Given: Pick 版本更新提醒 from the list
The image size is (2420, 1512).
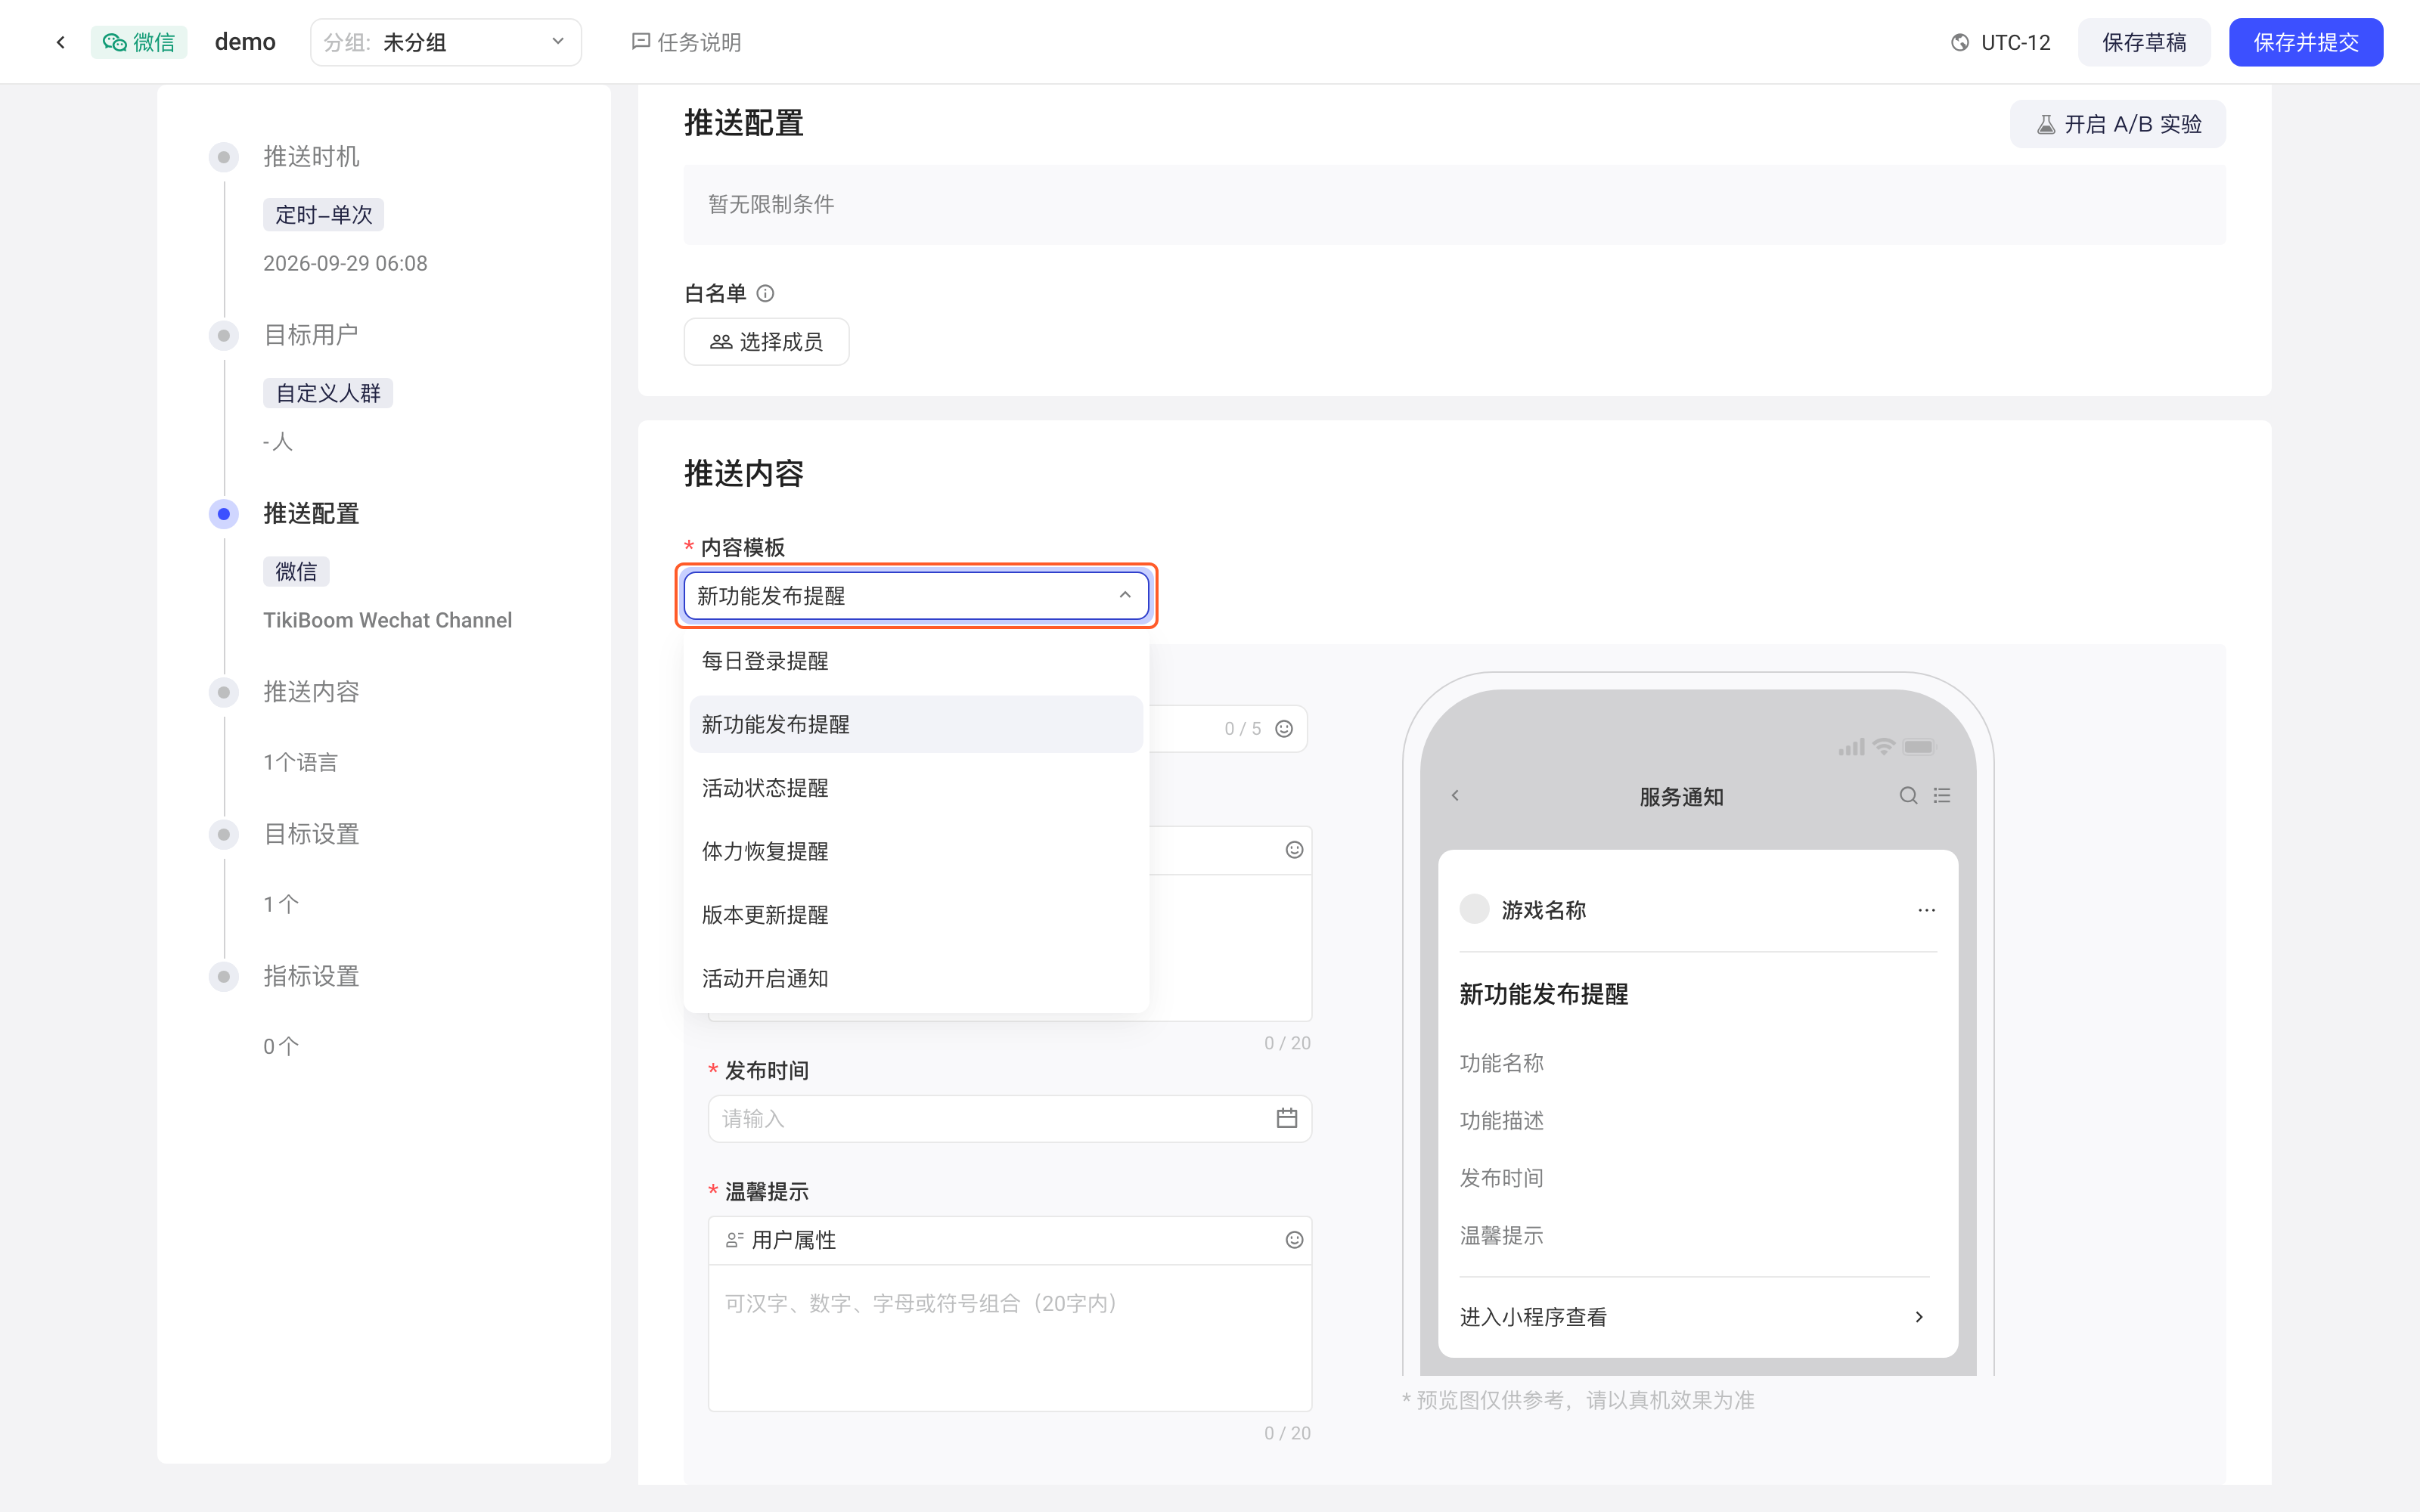Looking at the screenshot, I should click(916, 915).
